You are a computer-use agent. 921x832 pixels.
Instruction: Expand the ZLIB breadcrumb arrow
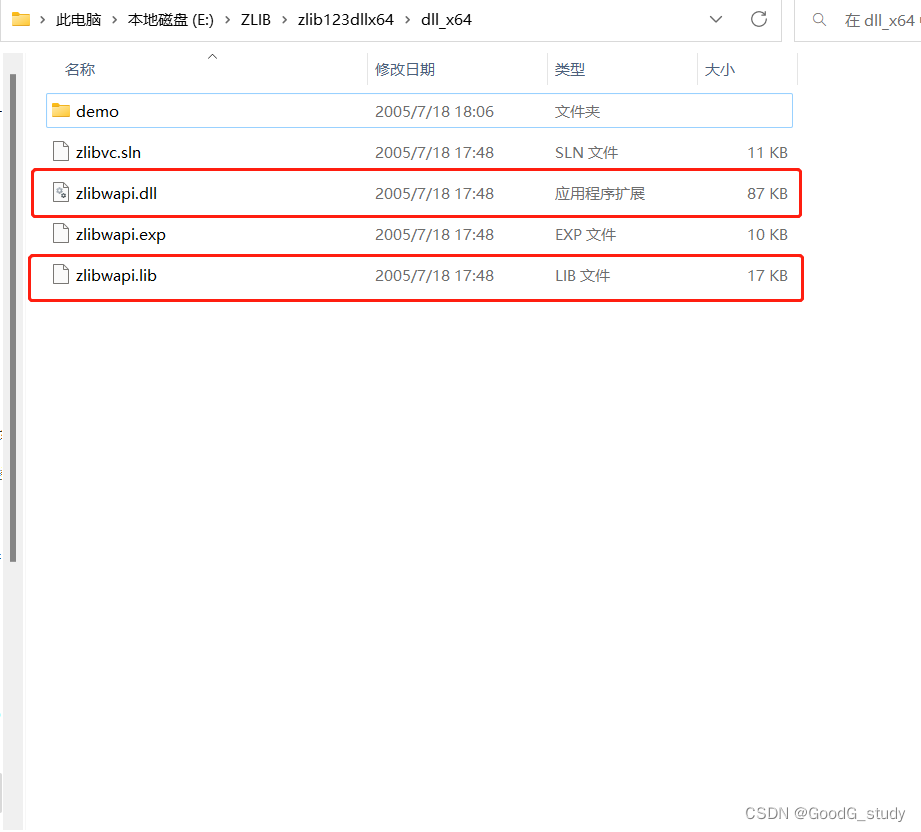(282, 18)
